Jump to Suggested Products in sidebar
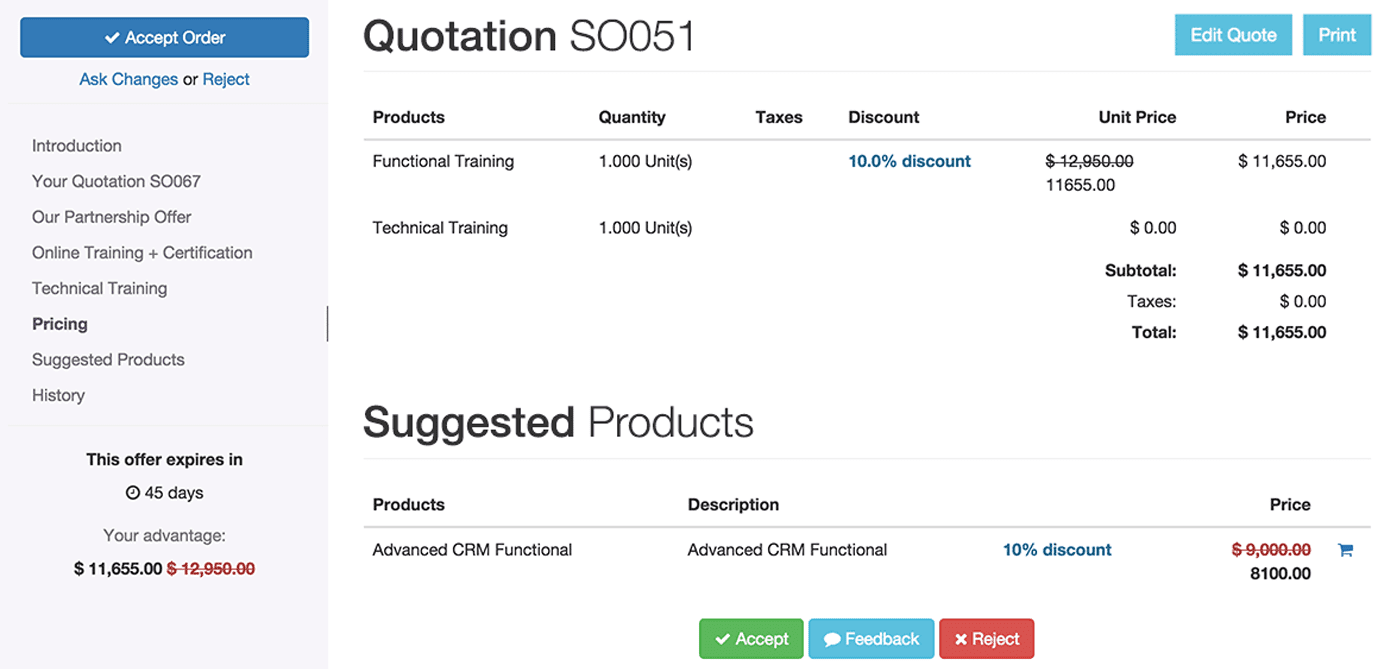The height and width of the screenshot is (669, 1400). [x=108, y=360]
